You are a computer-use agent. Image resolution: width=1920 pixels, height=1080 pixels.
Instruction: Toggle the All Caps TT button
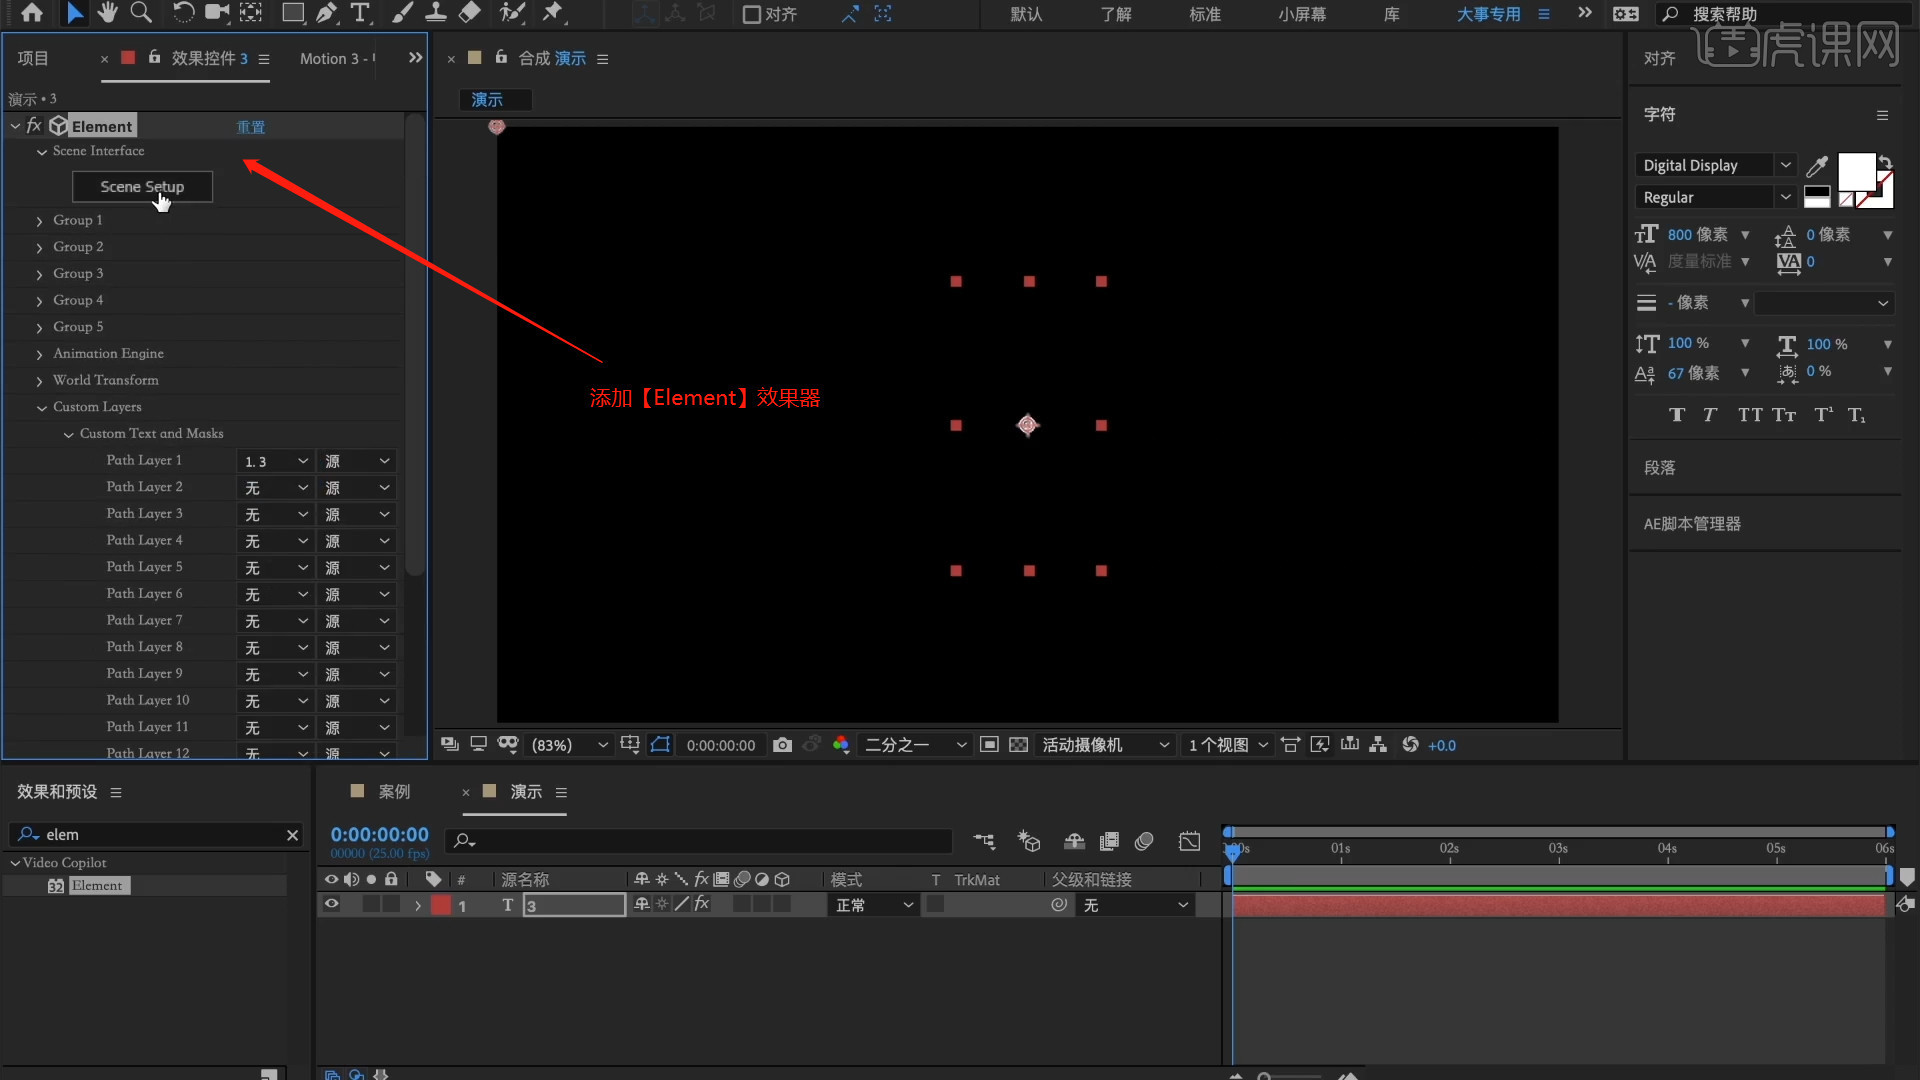pyautogui.click(x=1750, y=415)
